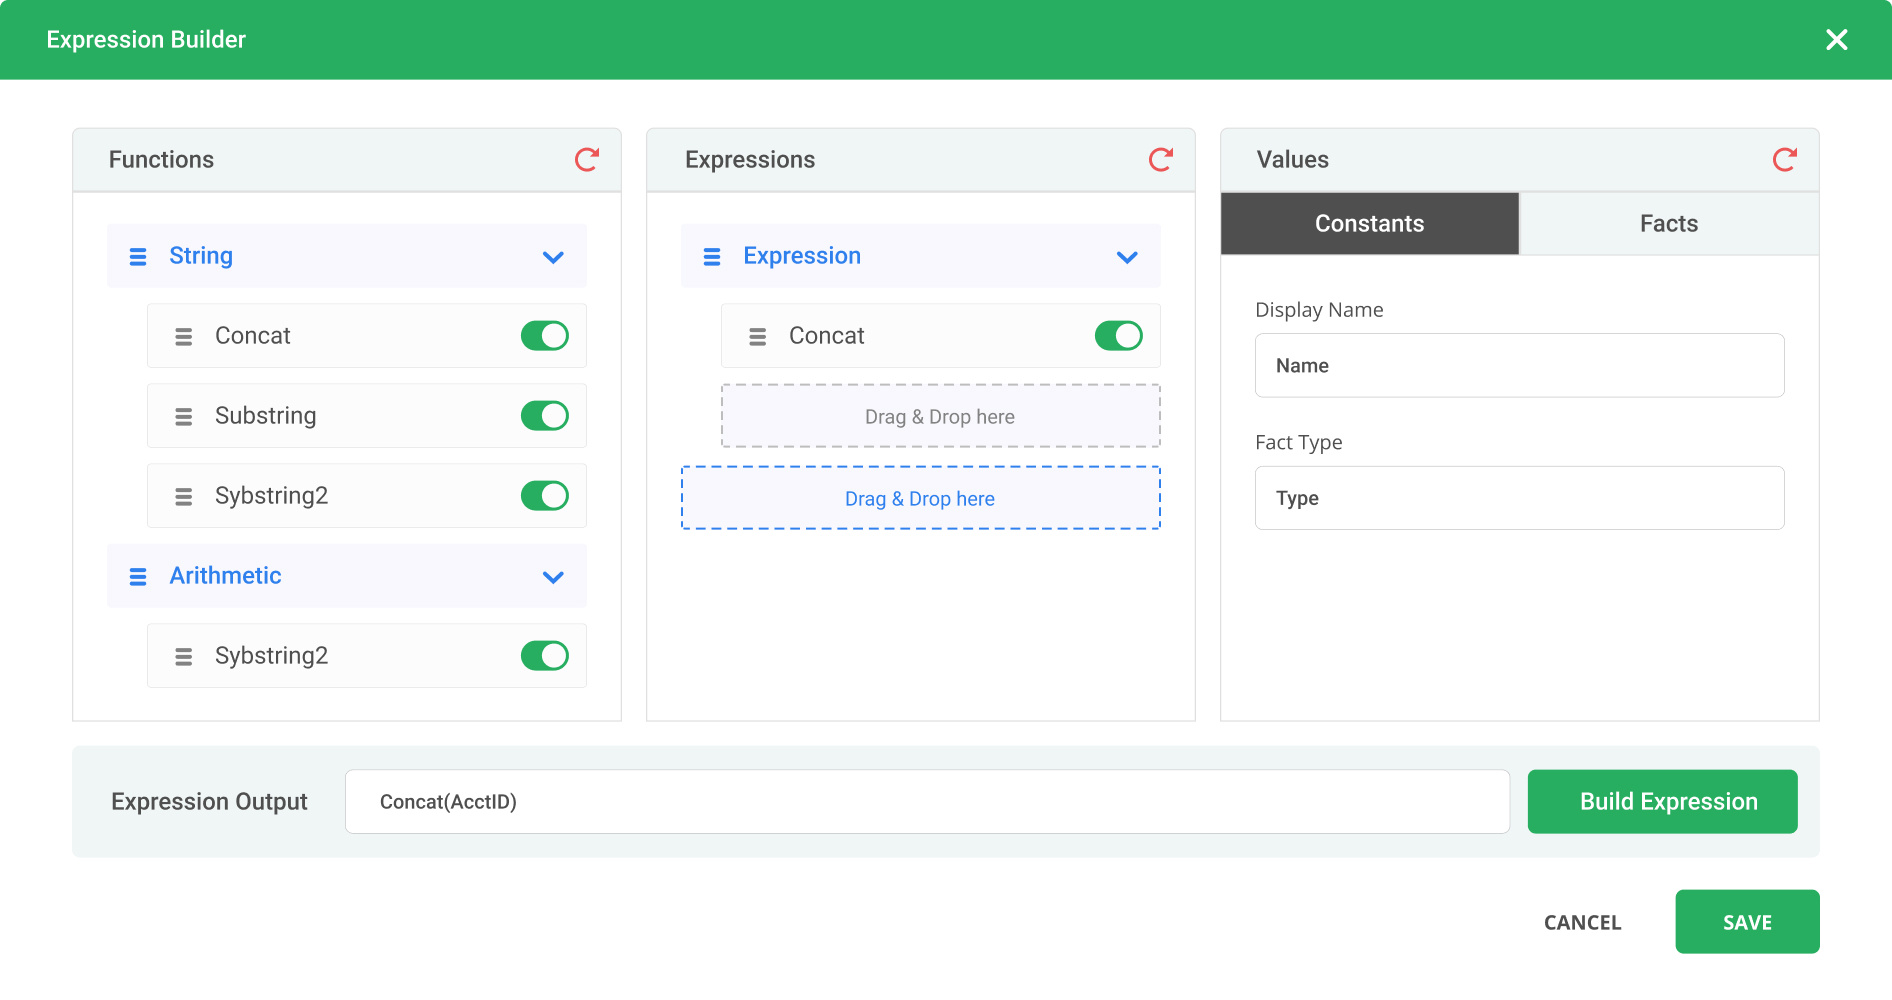Screen dimensions: 1892x1000
Task: Close the Expression Builder dialog
Action: click(1837, 39)
